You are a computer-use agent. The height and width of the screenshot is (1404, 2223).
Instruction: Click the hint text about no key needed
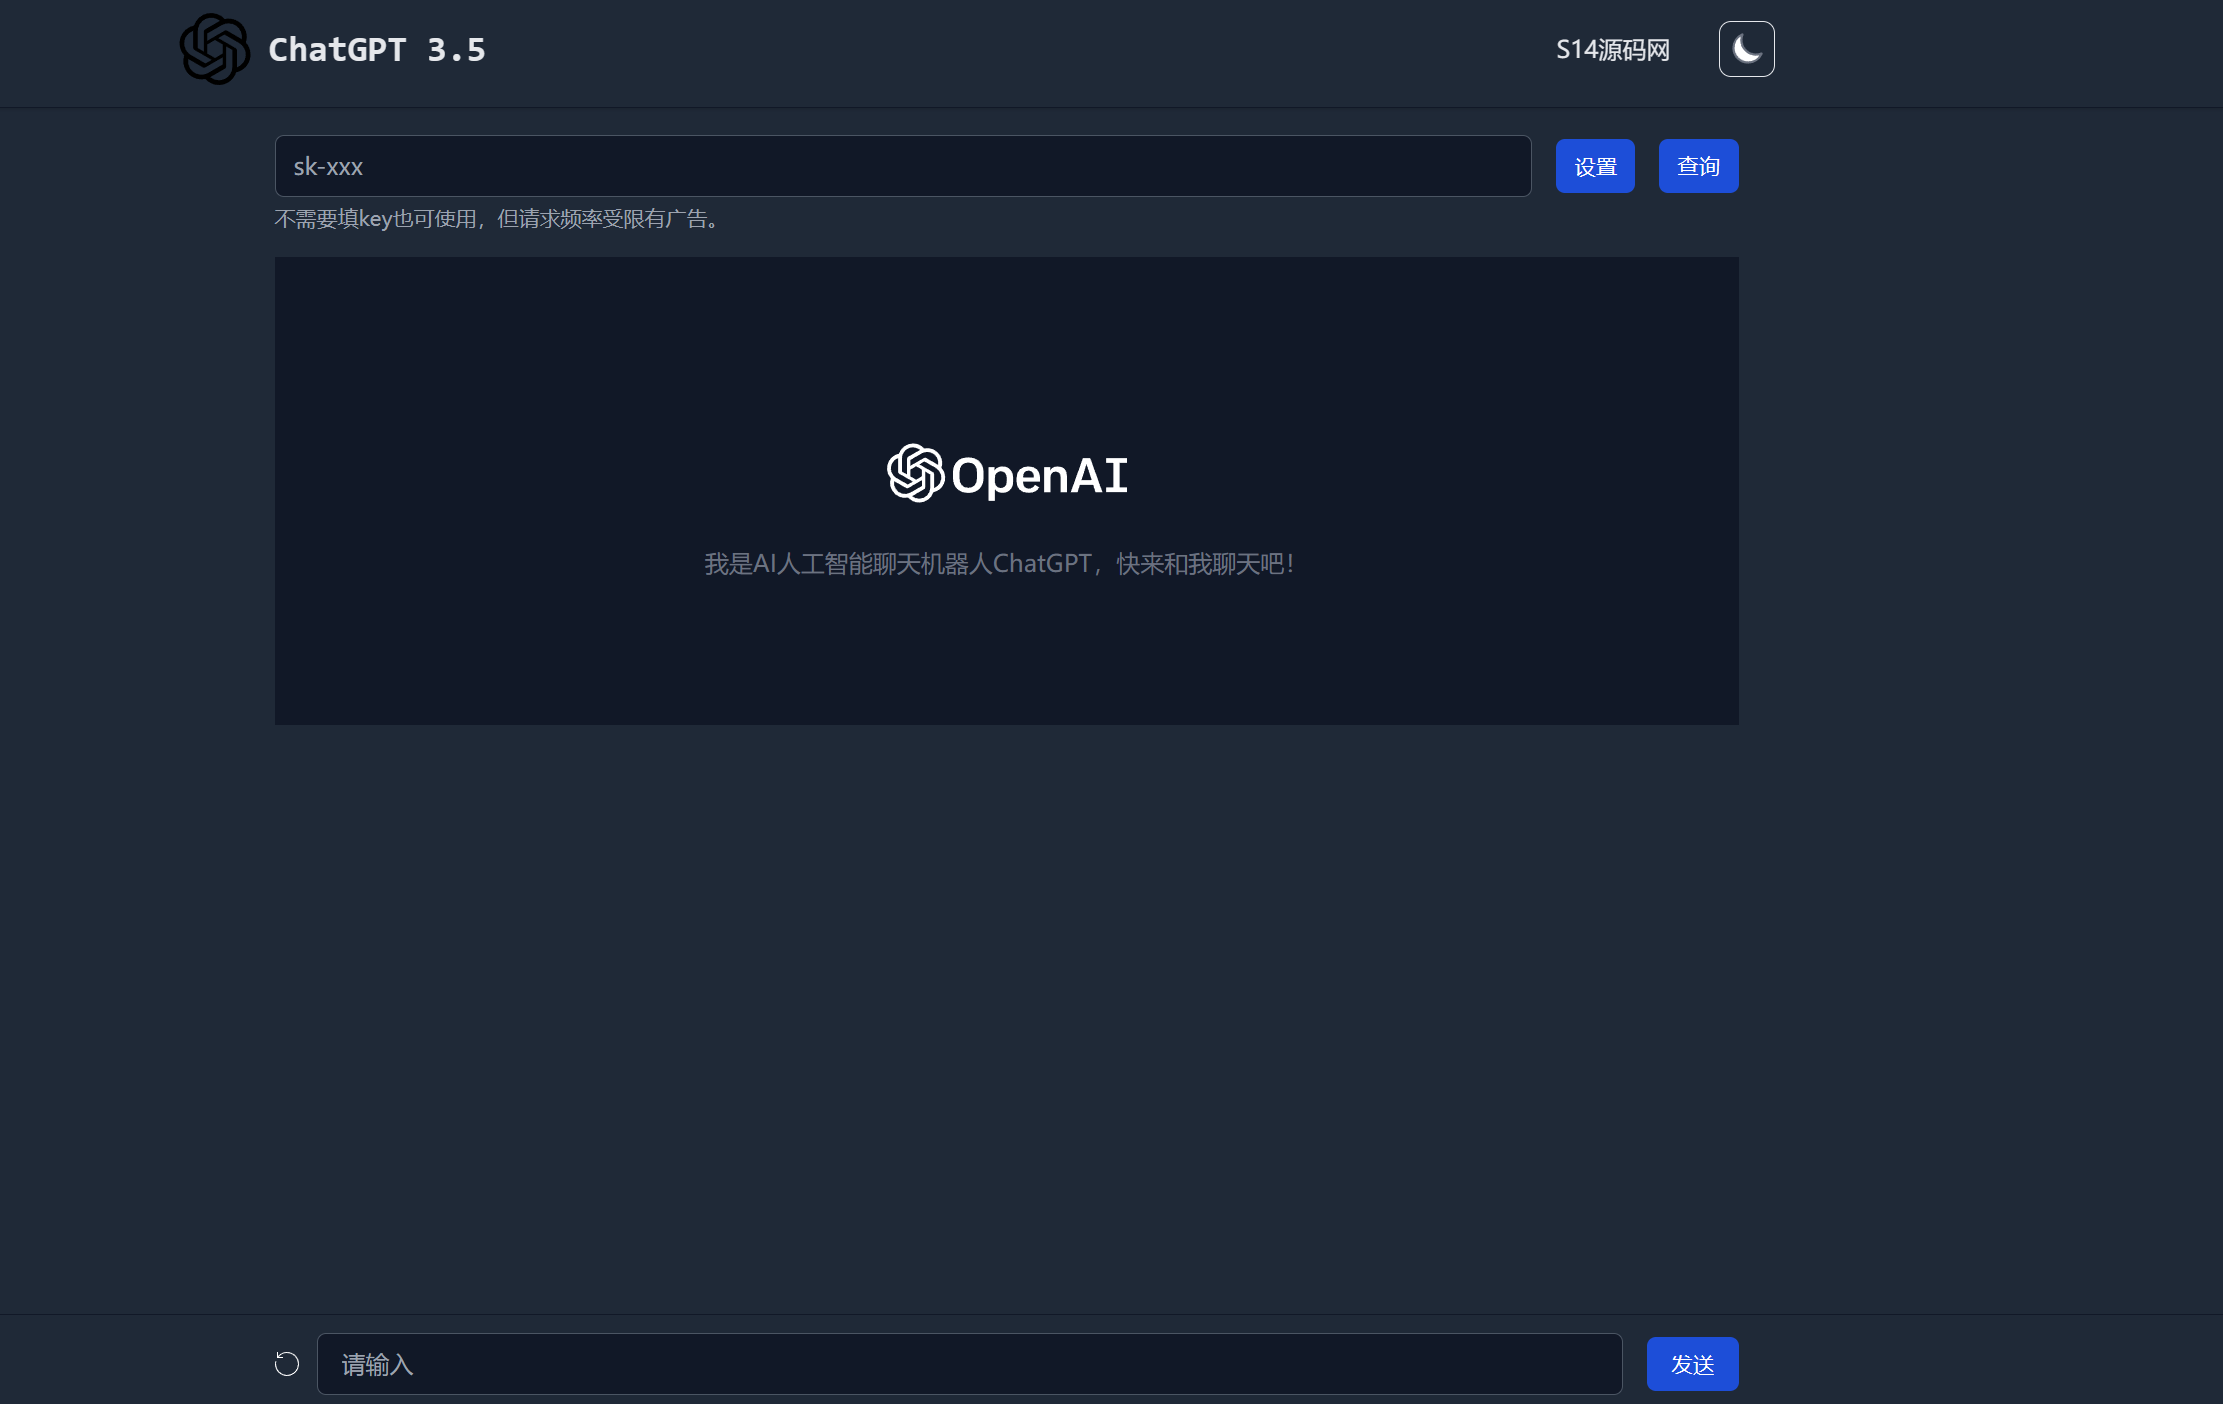(497, 219)
